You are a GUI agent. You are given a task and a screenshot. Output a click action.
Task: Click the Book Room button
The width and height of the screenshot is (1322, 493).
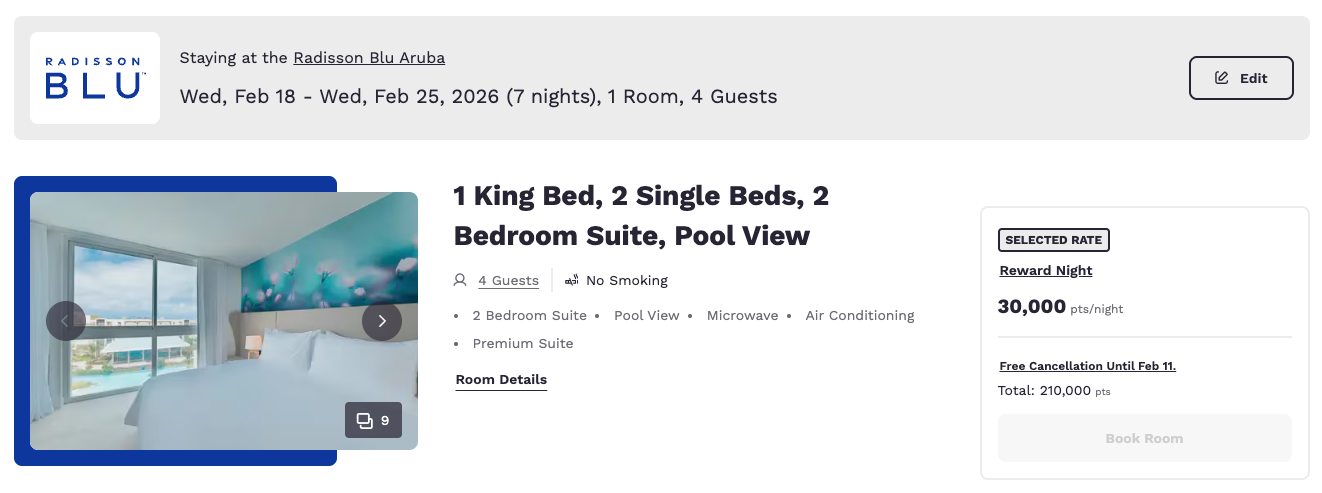1144,438
